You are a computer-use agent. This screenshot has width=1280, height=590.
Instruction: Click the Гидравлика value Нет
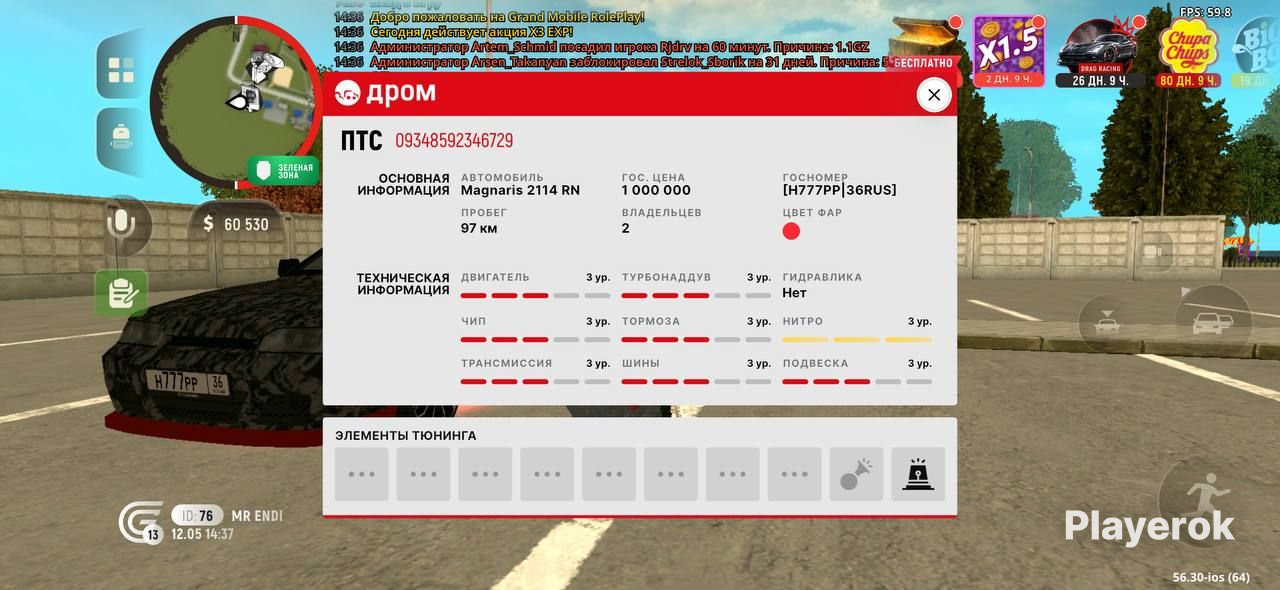[794, 293]
